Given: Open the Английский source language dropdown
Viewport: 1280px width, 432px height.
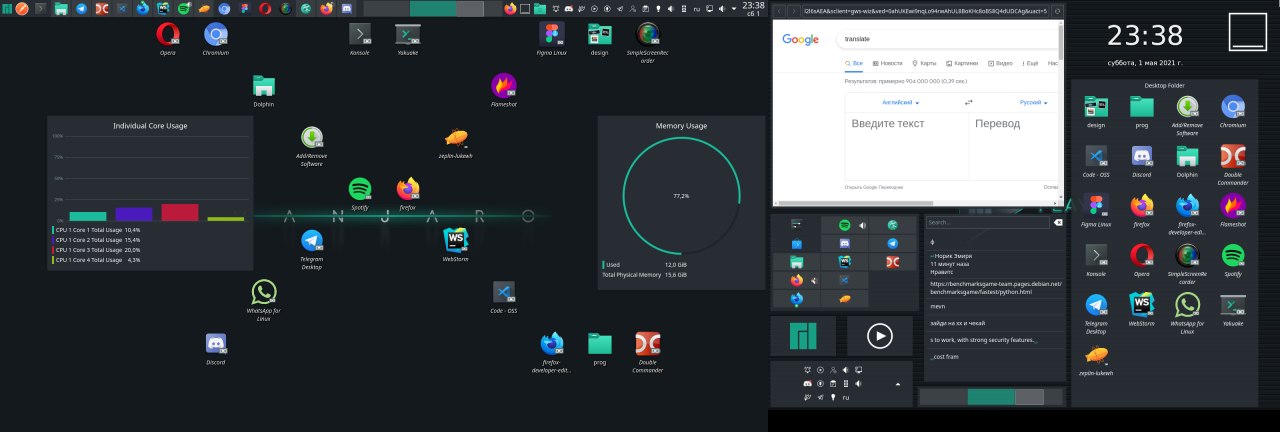Looking at the screenshot, I should pos(900,102).
